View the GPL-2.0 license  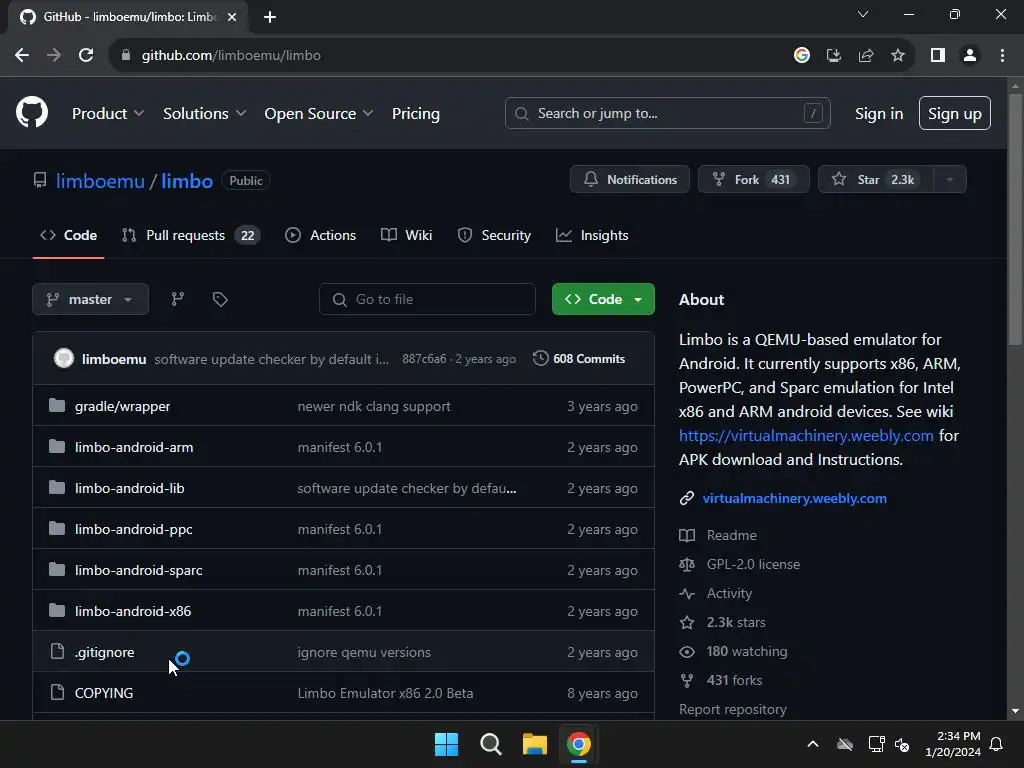pyautogui.click(x=753, y=564)
